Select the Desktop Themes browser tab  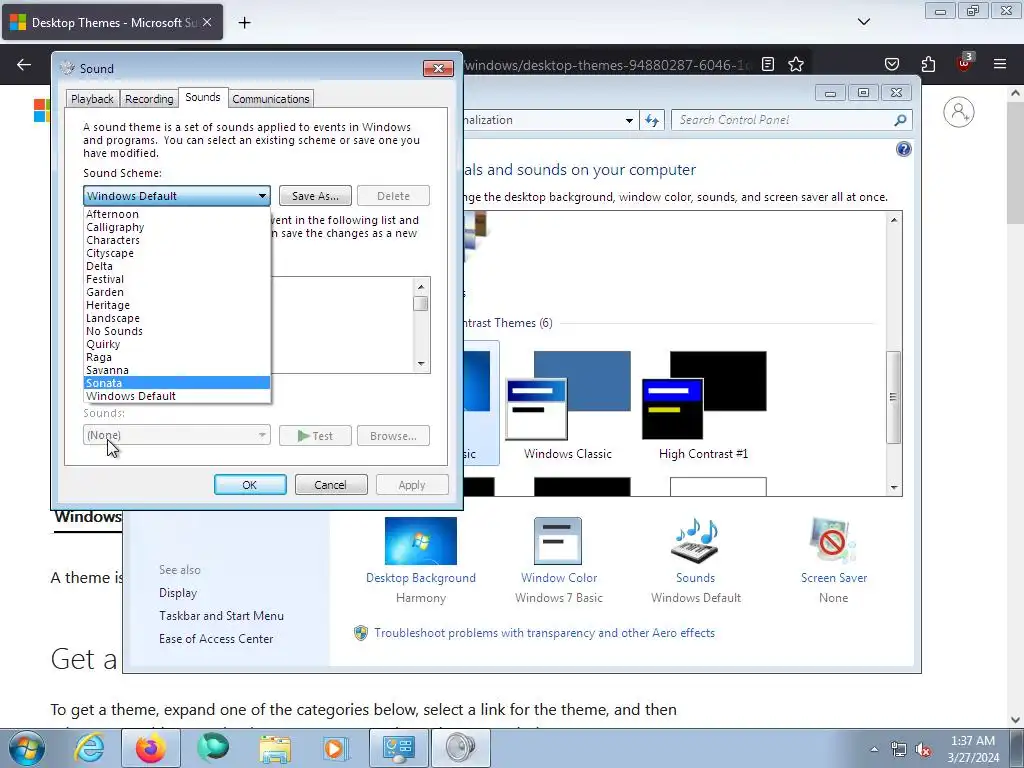[x=112, y=22]
